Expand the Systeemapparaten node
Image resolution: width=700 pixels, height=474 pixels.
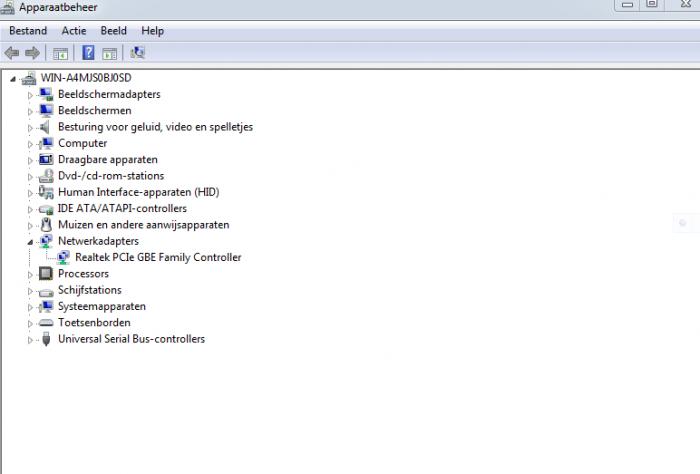click(30, 307)
